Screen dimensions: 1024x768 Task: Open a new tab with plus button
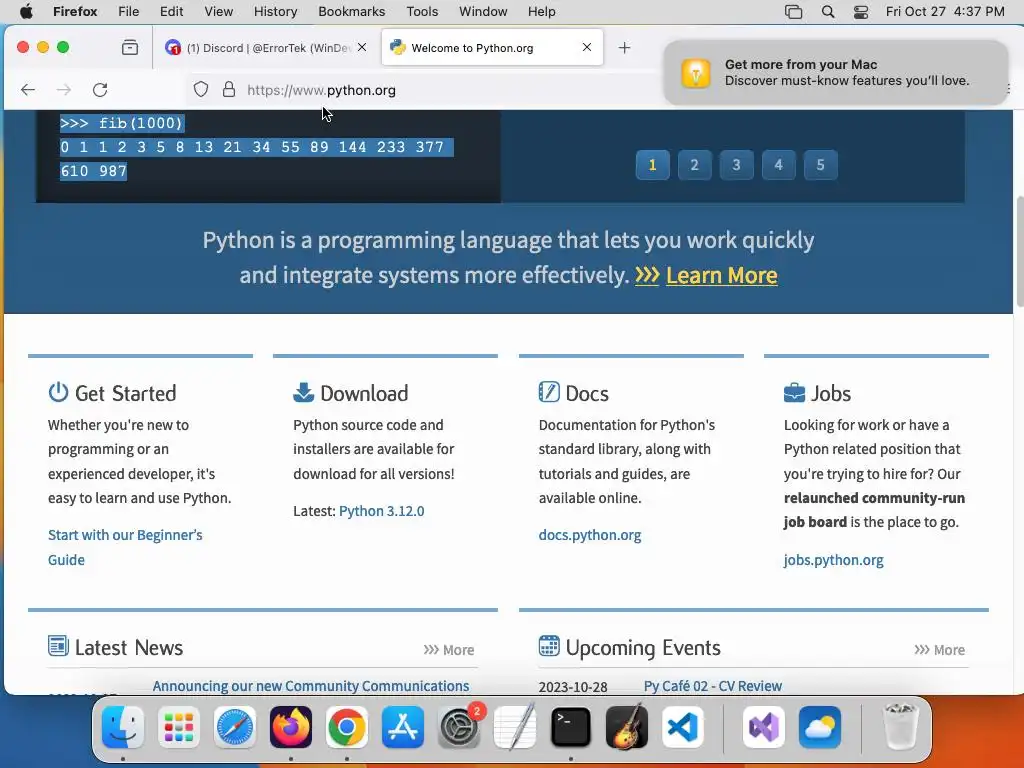(x=624, y=47)
